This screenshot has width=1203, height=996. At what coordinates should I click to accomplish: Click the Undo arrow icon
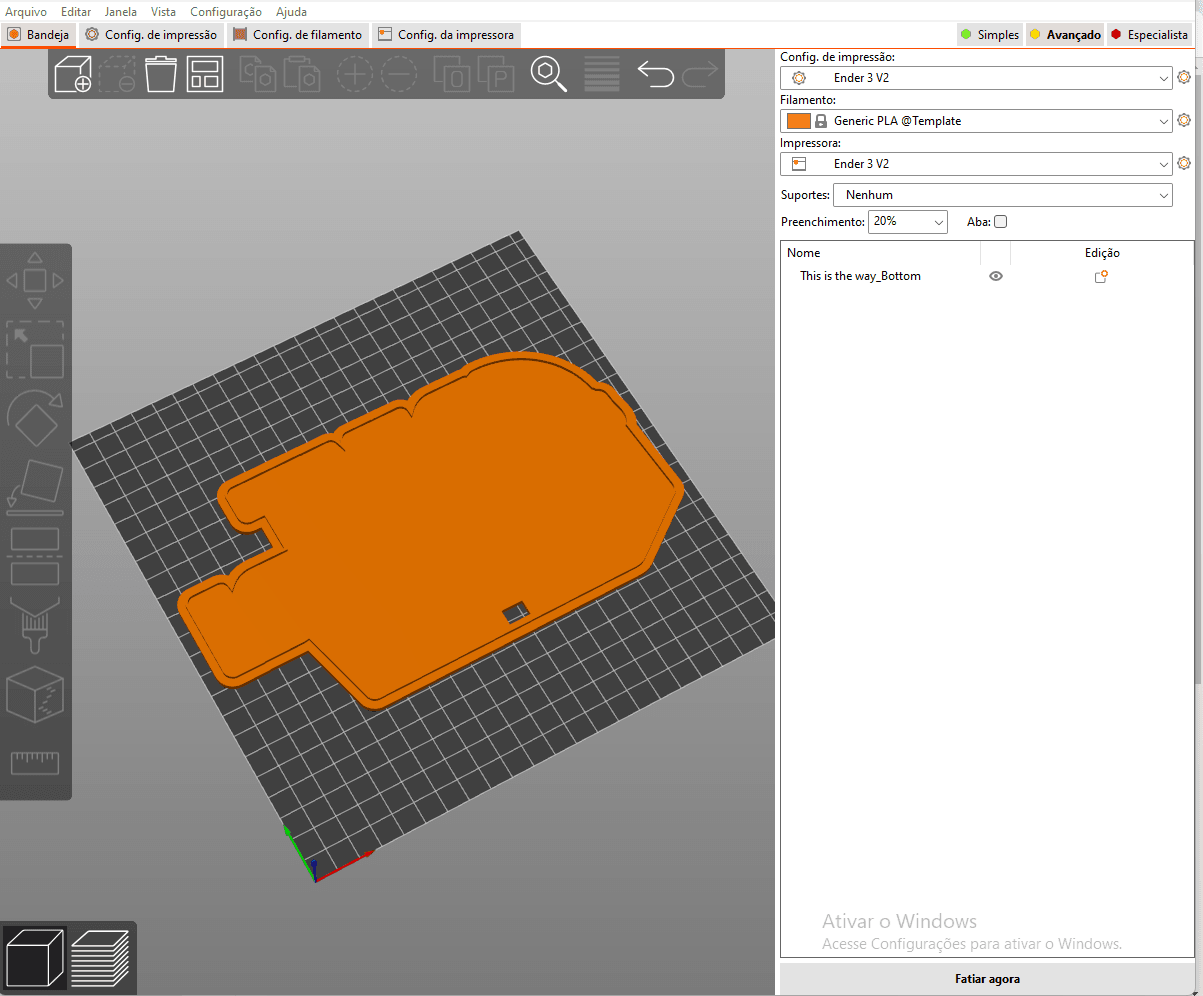pos(655,75)
